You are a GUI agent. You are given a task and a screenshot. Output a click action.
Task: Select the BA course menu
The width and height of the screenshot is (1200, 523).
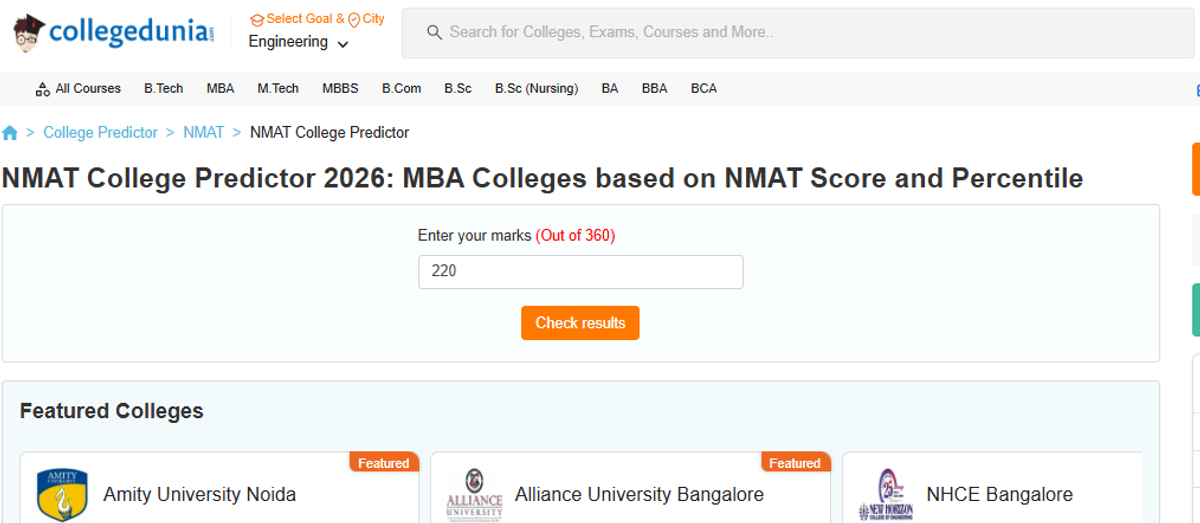[x=610, y=89]
